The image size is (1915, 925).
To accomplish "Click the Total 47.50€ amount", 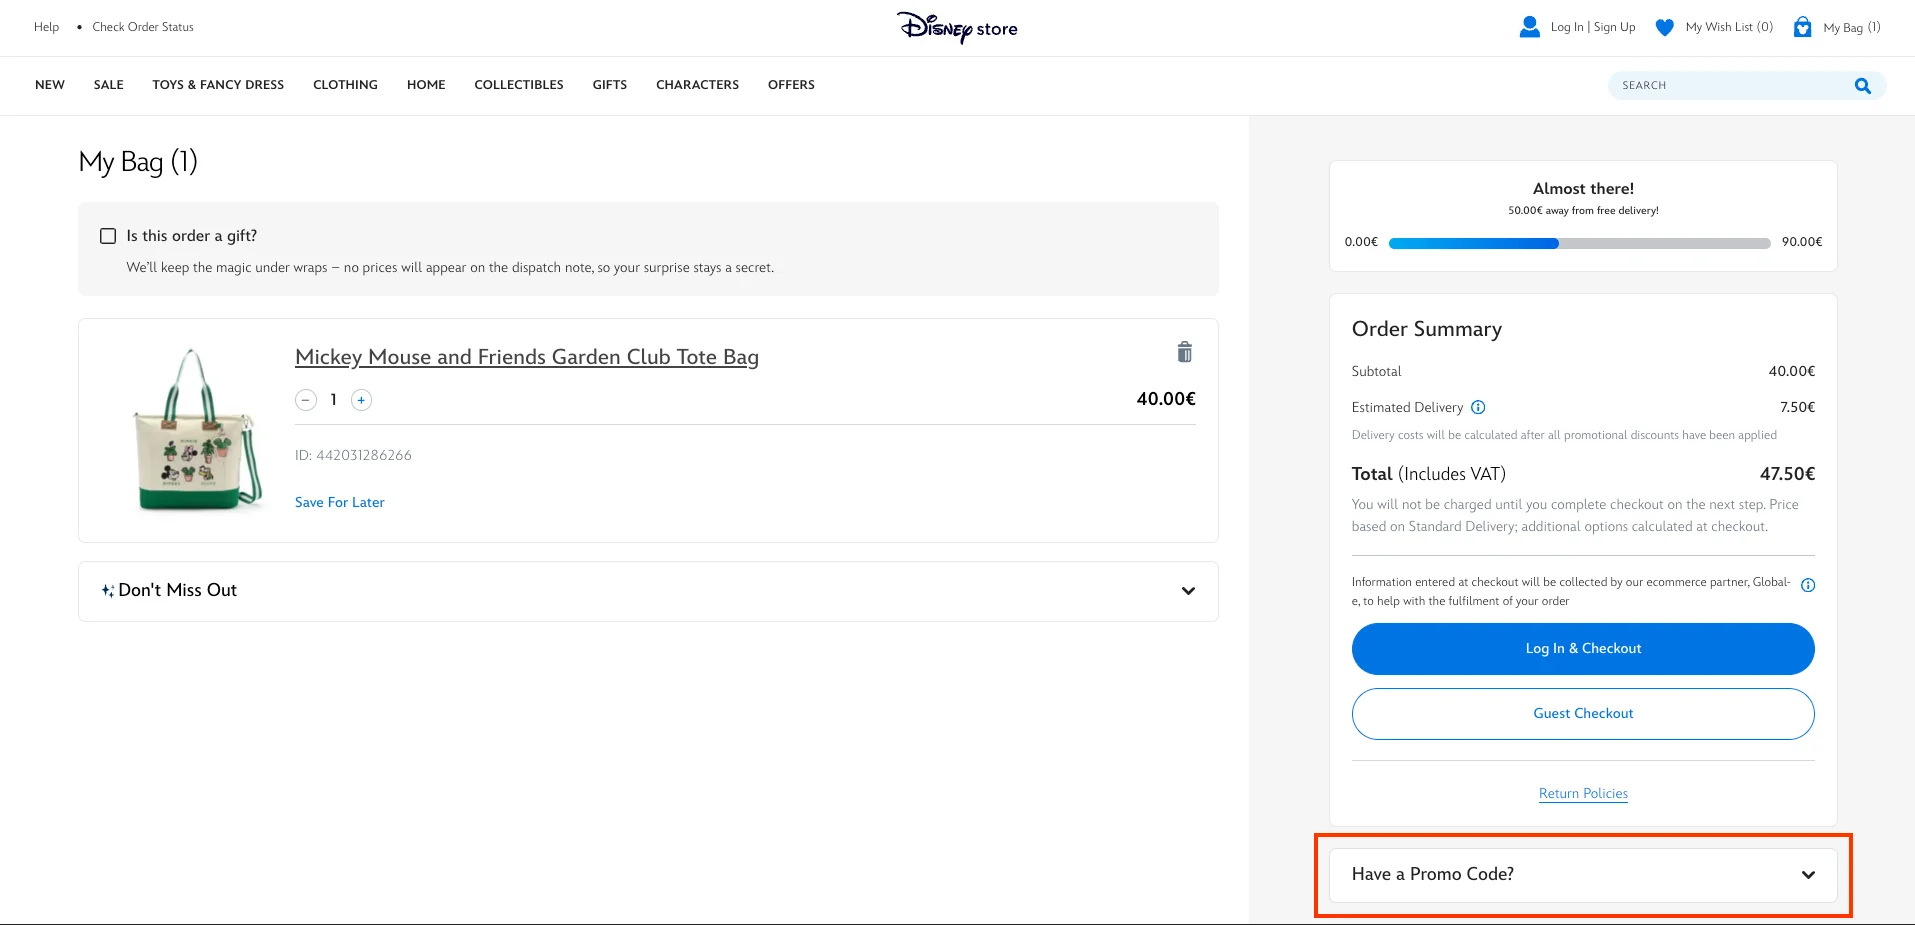I will click(x=1787, y=474).
